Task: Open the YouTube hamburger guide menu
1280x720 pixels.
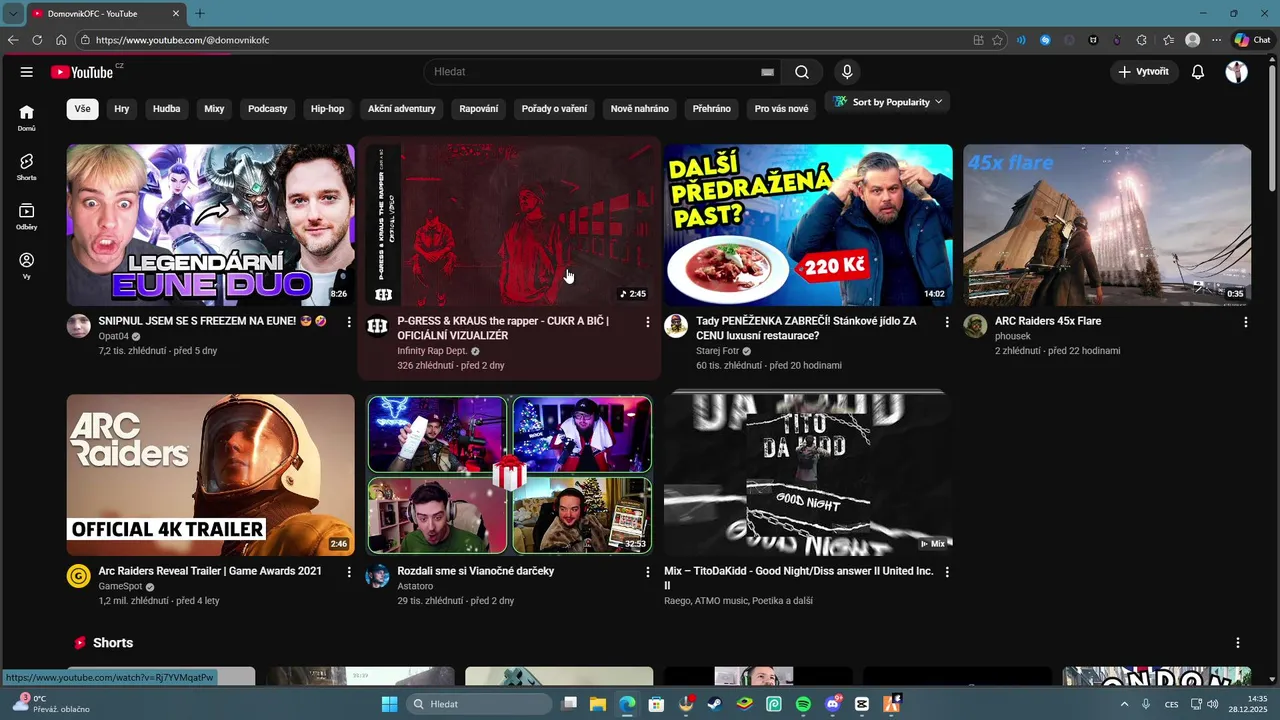Action: tap(27, 72)
